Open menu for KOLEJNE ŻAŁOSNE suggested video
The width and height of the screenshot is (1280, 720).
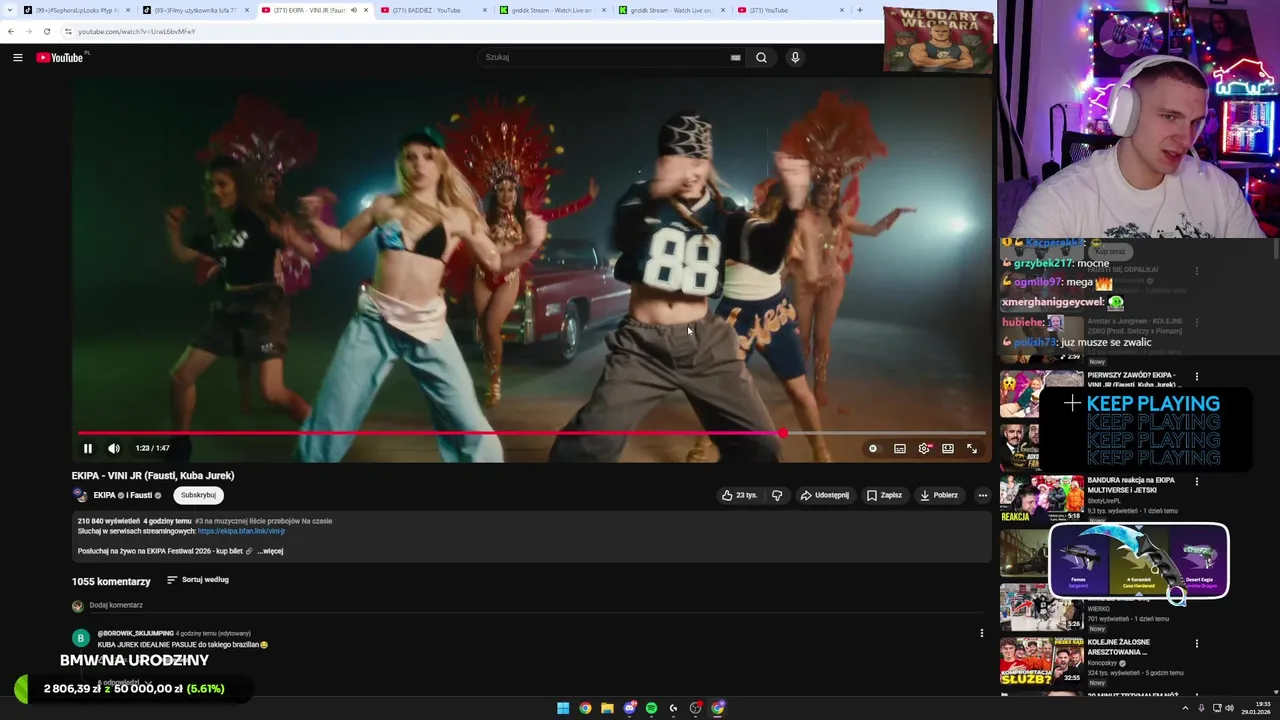[x=1197, y=644]
